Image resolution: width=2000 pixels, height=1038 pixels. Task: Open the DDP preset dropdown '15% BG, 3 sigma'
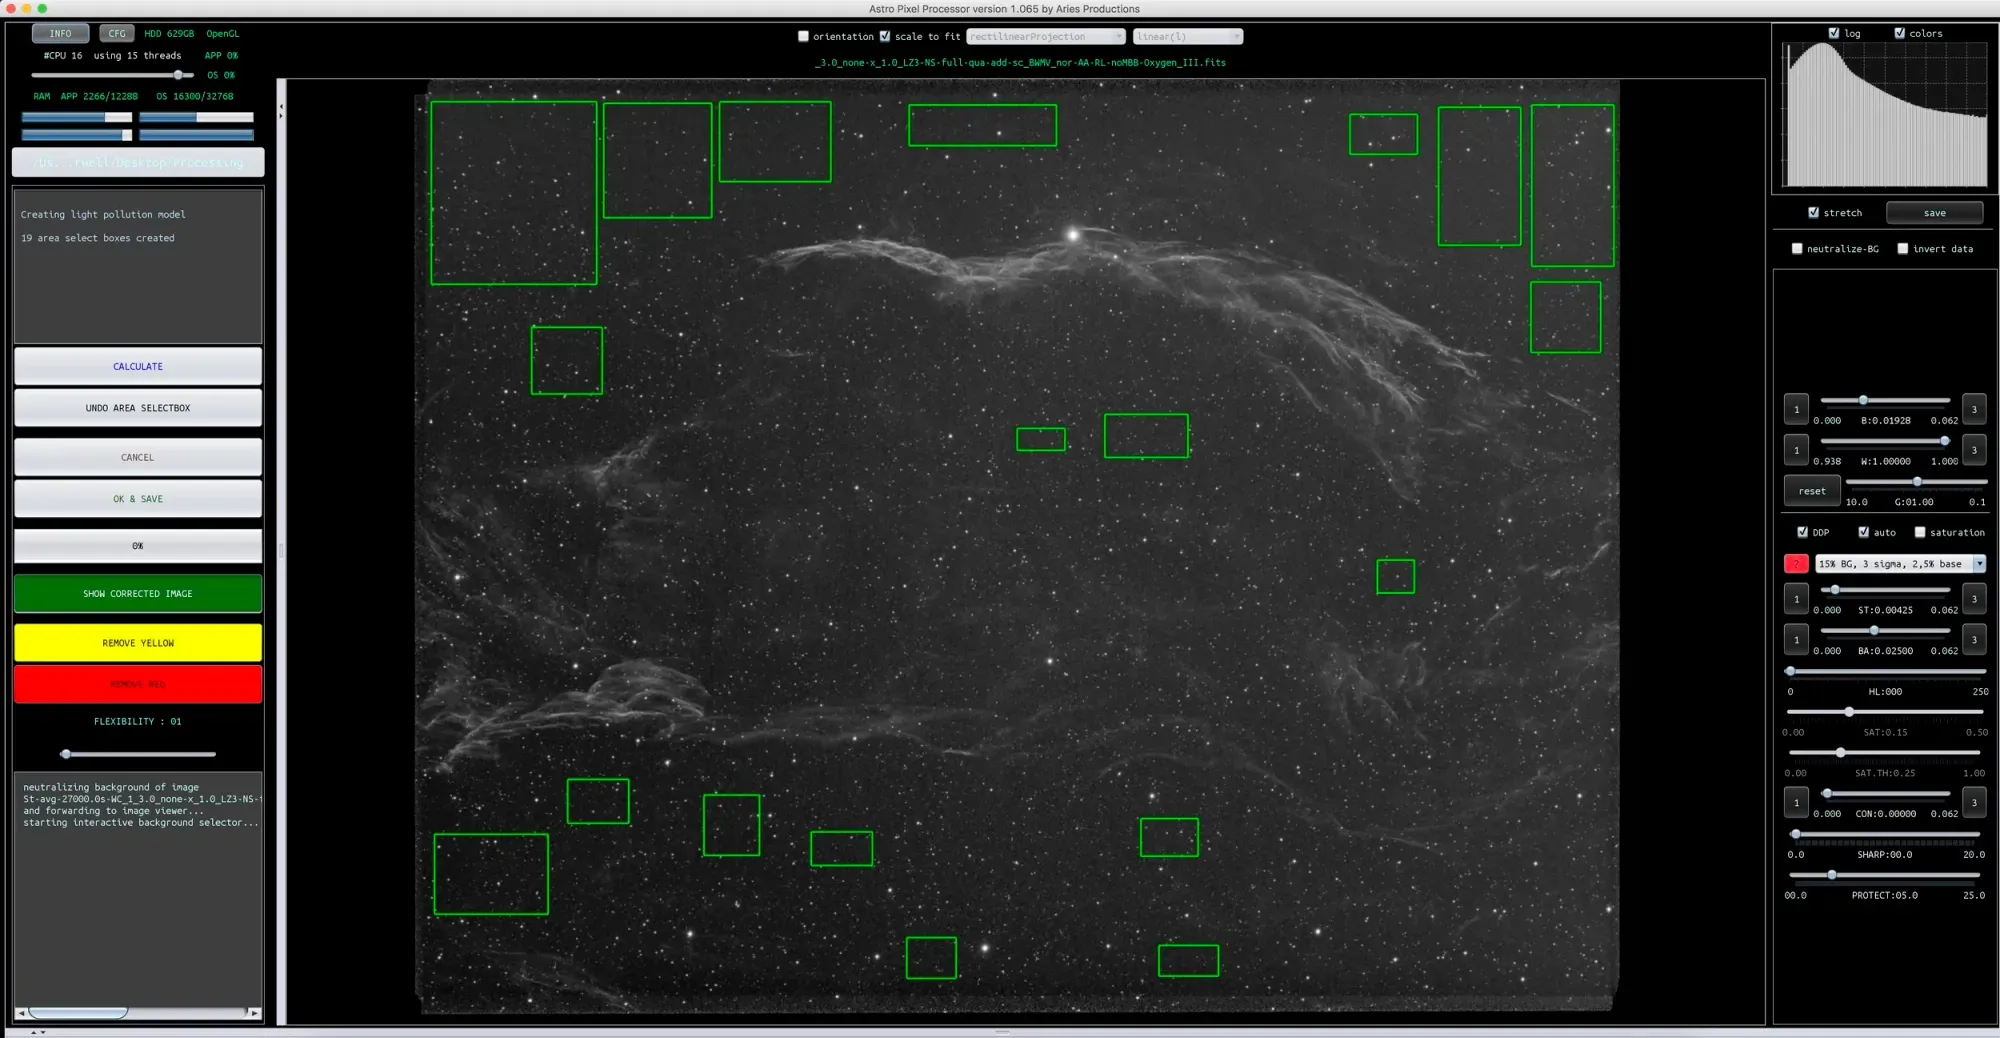(1899, 564)
